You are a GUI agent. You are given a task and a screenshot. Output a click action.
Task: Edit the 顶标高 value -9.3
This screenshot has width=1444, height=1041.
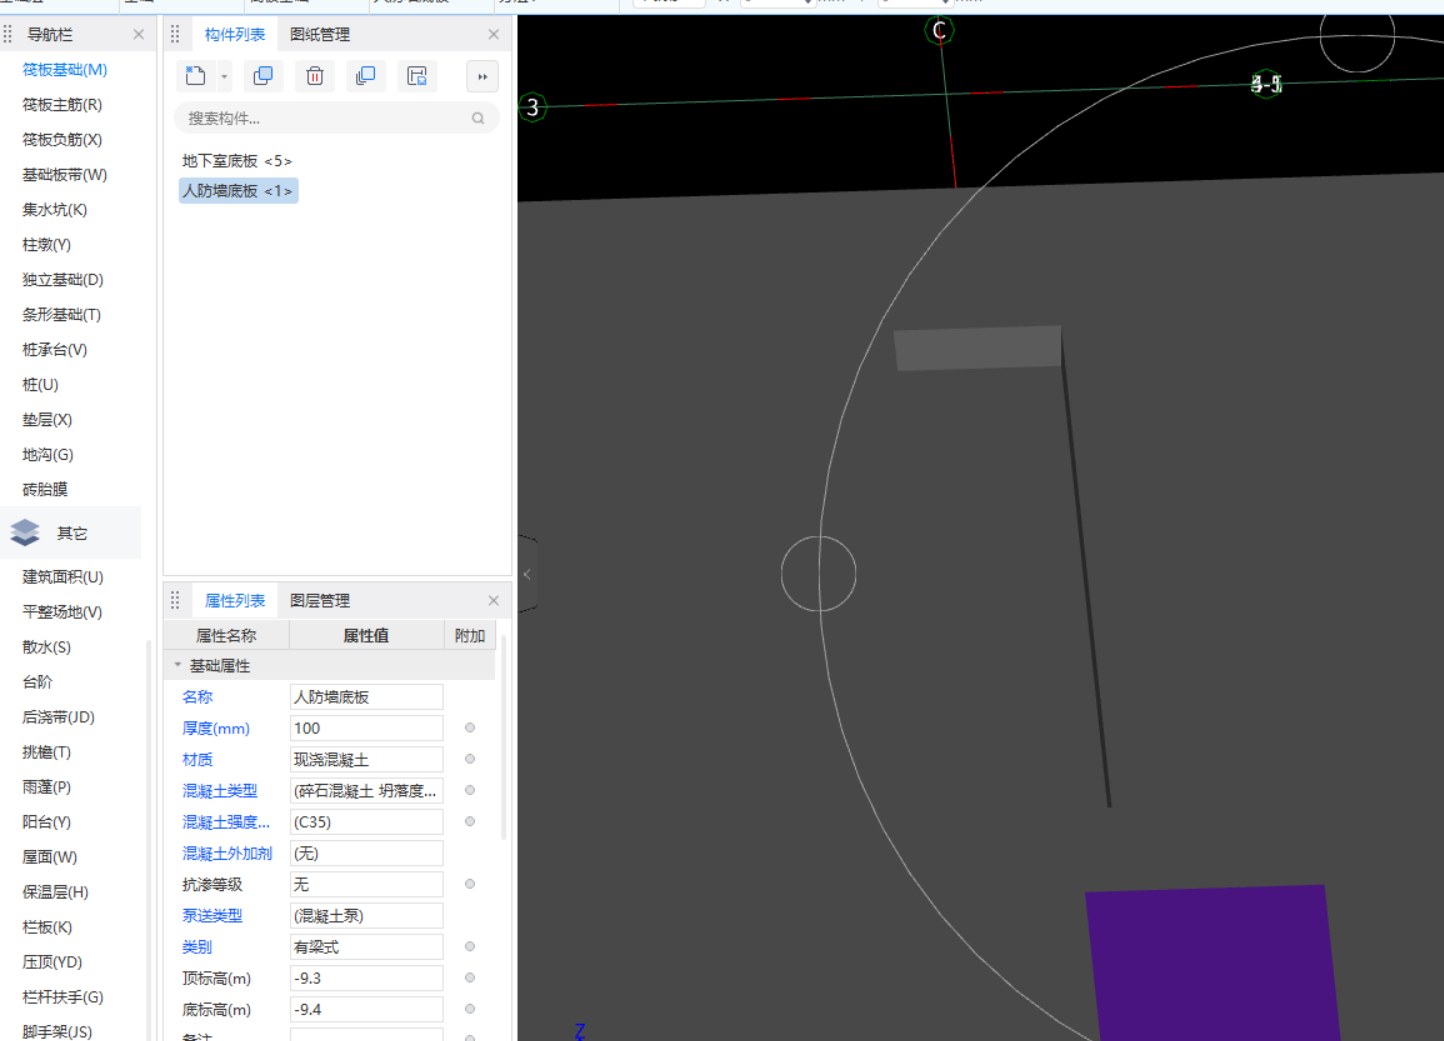click(x=366, y=978)
